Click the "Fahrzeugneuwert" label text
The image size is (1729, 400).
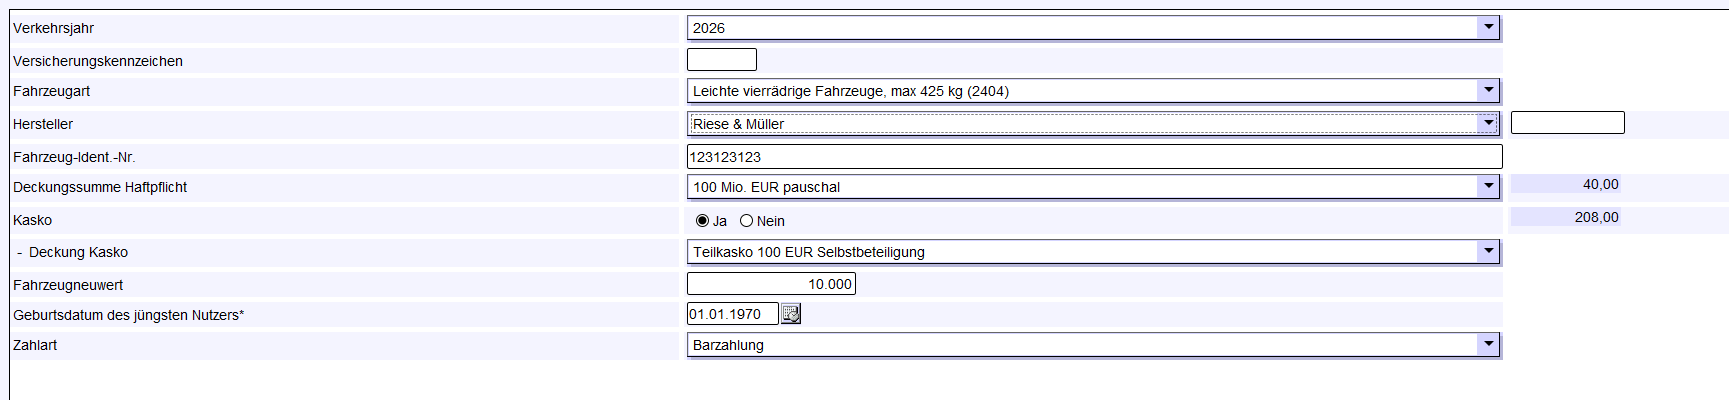coord(68,285)
